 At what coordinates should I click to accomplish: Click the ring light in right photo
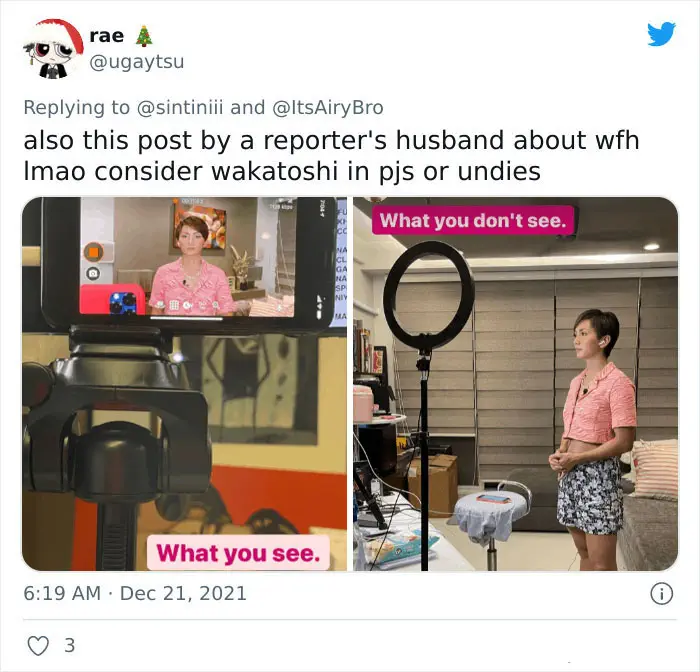coord(429,295)
